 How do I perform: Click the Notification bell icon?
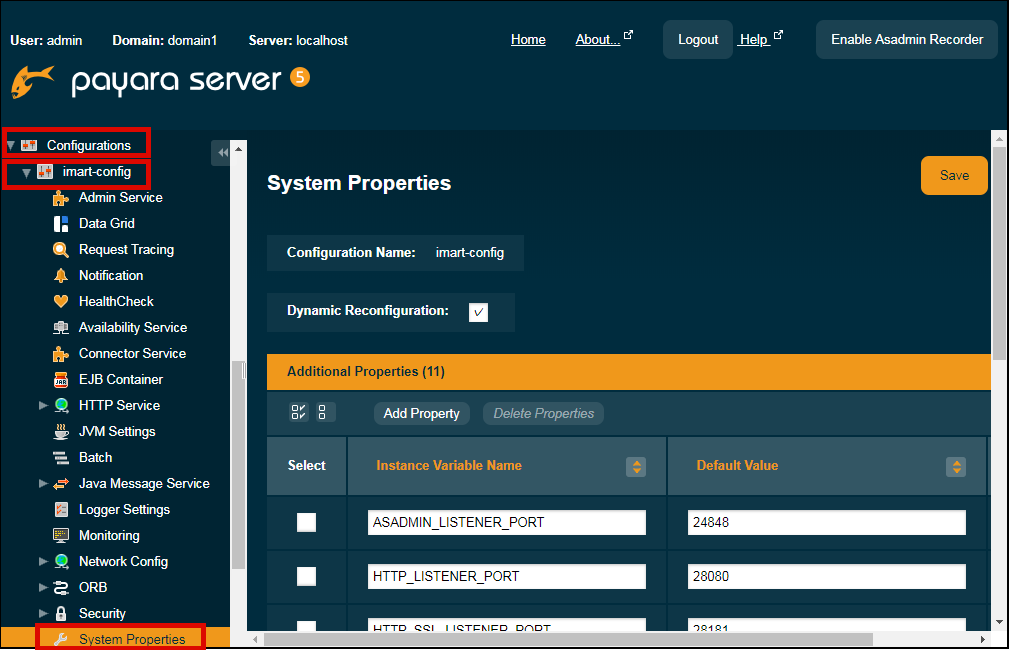(x=61, y=276)
